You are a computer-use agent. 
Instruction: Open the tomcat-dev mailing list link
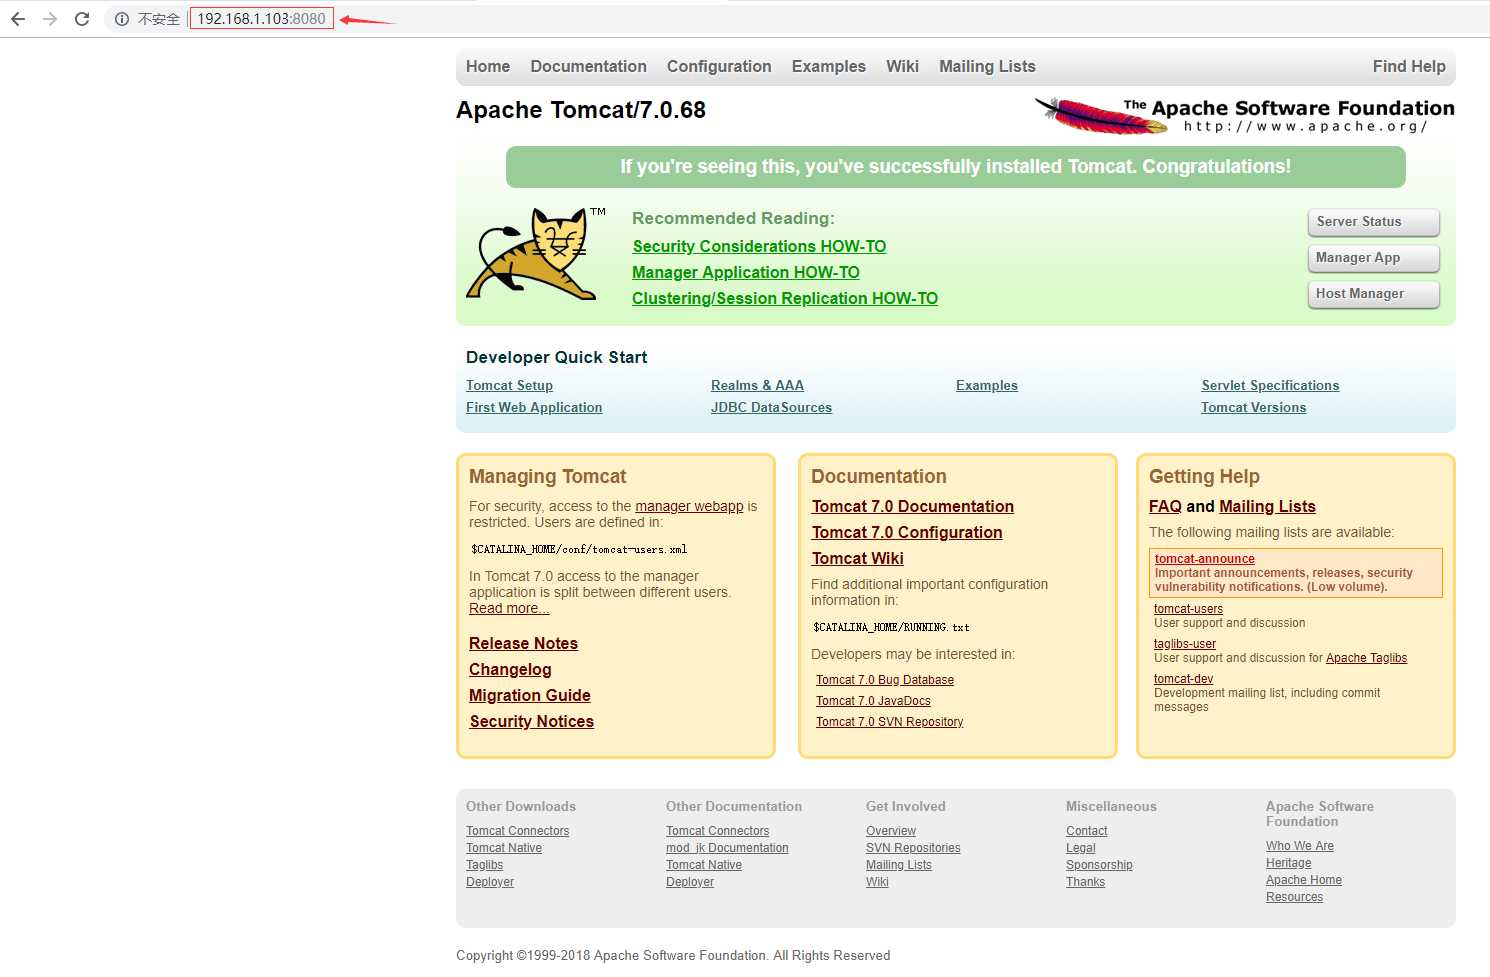point(1183,679)
